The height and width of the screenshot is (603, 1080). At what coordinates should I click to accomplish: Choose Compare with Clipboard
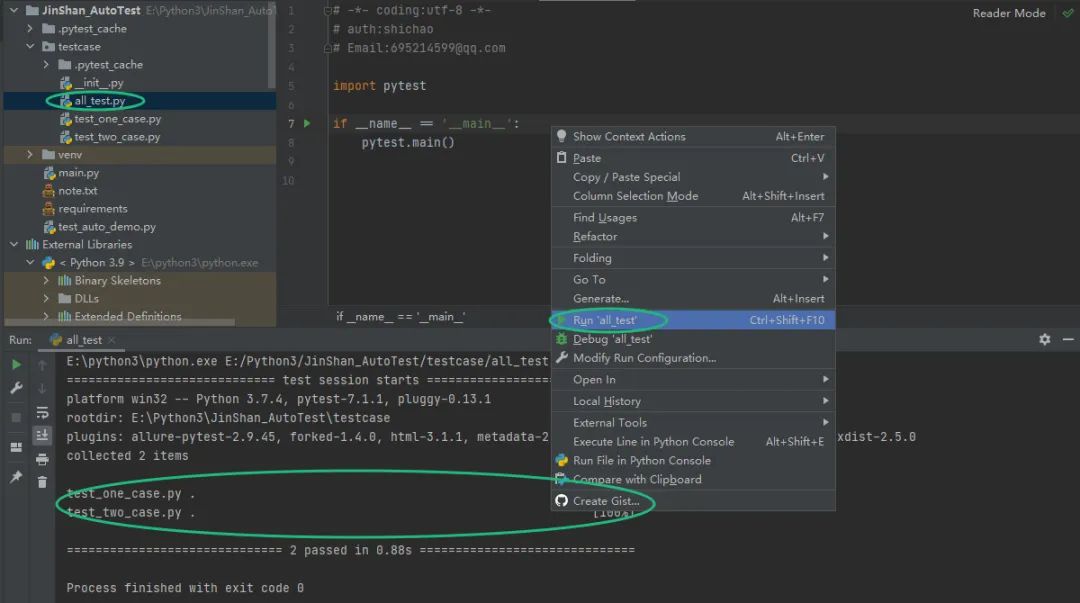point(693,480)
